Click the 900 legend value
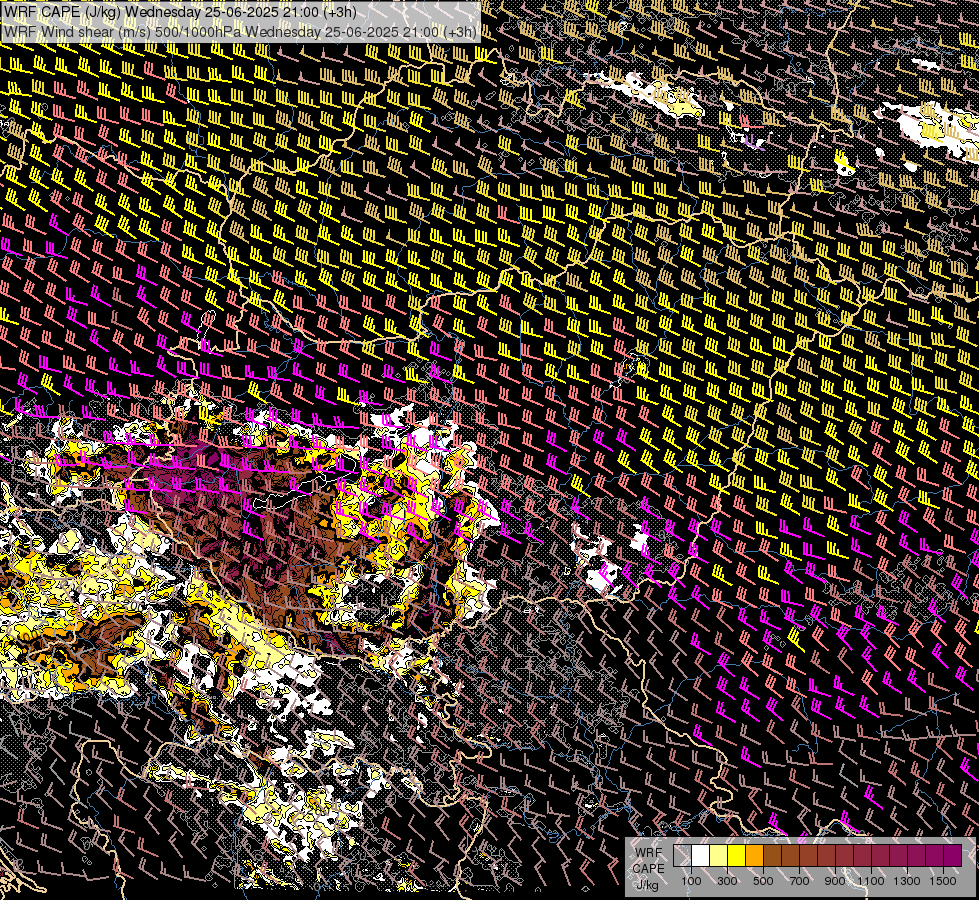The image size is (979, 900). 835,881
